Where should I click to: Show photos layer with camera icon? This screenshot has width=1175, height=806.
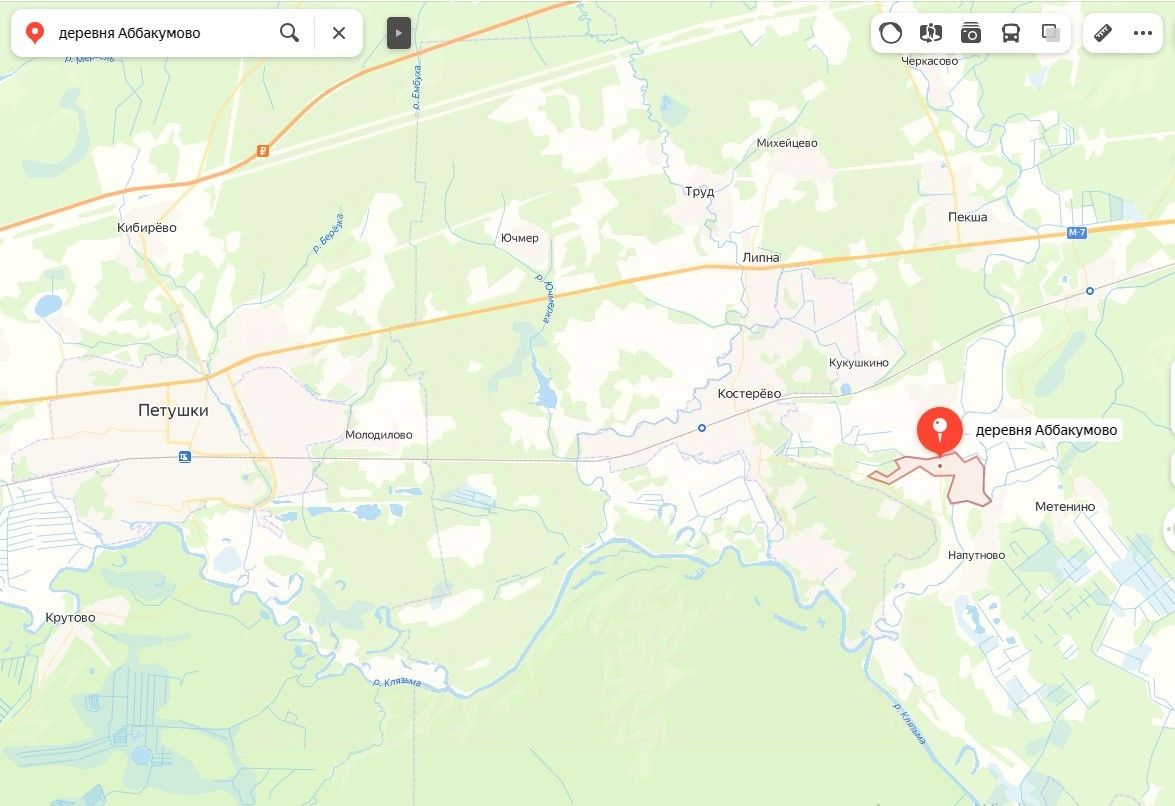coord(970,33)
